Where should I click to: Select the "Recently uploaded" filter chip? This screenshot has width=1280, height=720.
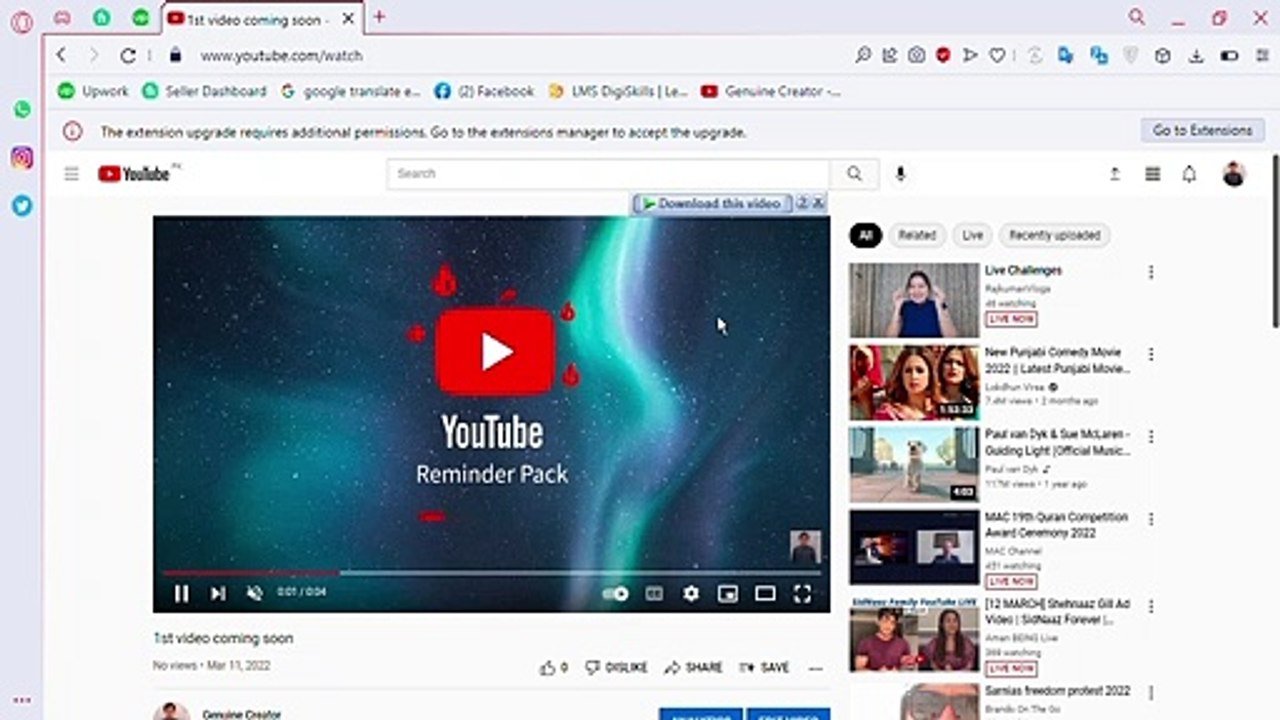tap(1054, 235)
